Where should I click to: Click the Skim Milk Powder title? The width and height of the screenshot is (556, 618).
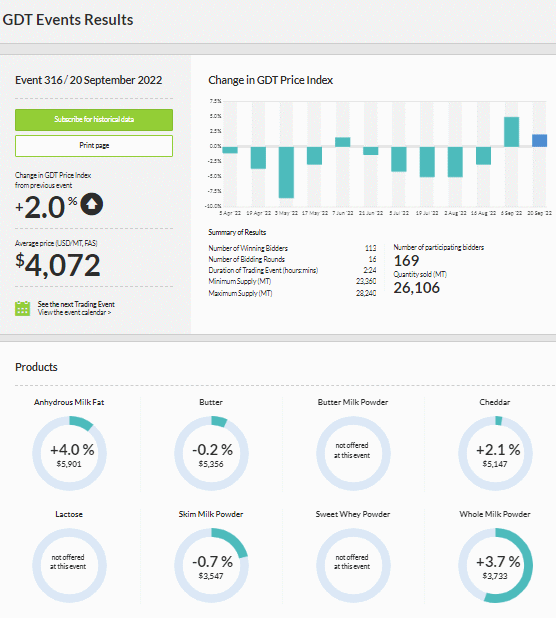coord(211,514)
